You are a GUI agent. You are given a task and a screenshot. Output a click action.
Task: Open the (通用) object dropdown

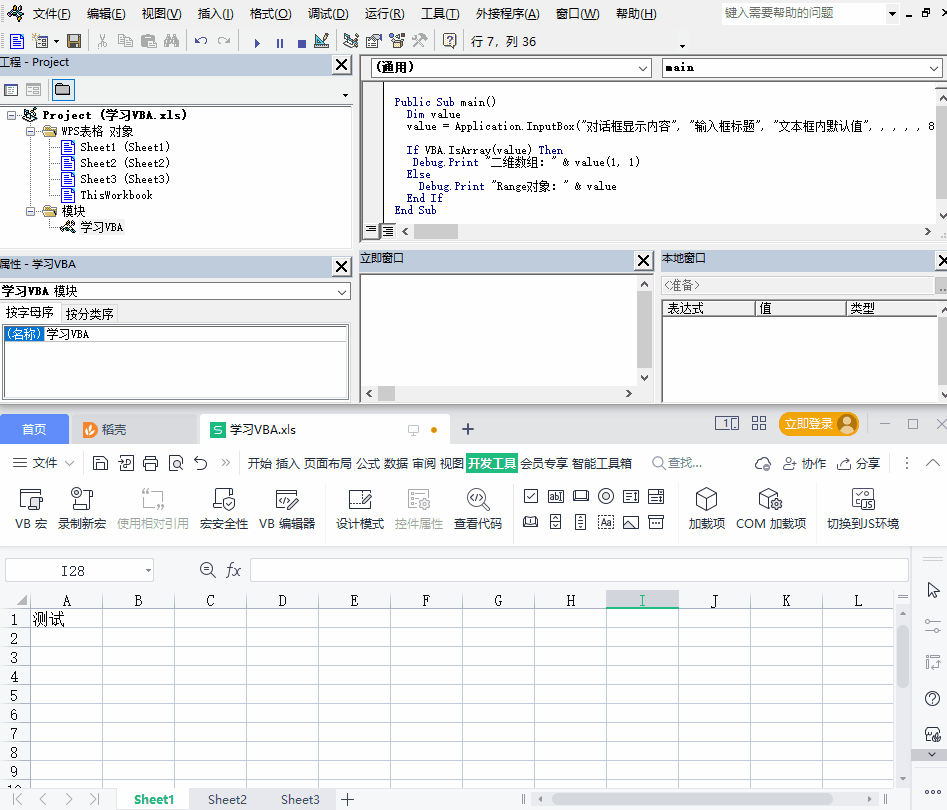click(x=643, y=68)
